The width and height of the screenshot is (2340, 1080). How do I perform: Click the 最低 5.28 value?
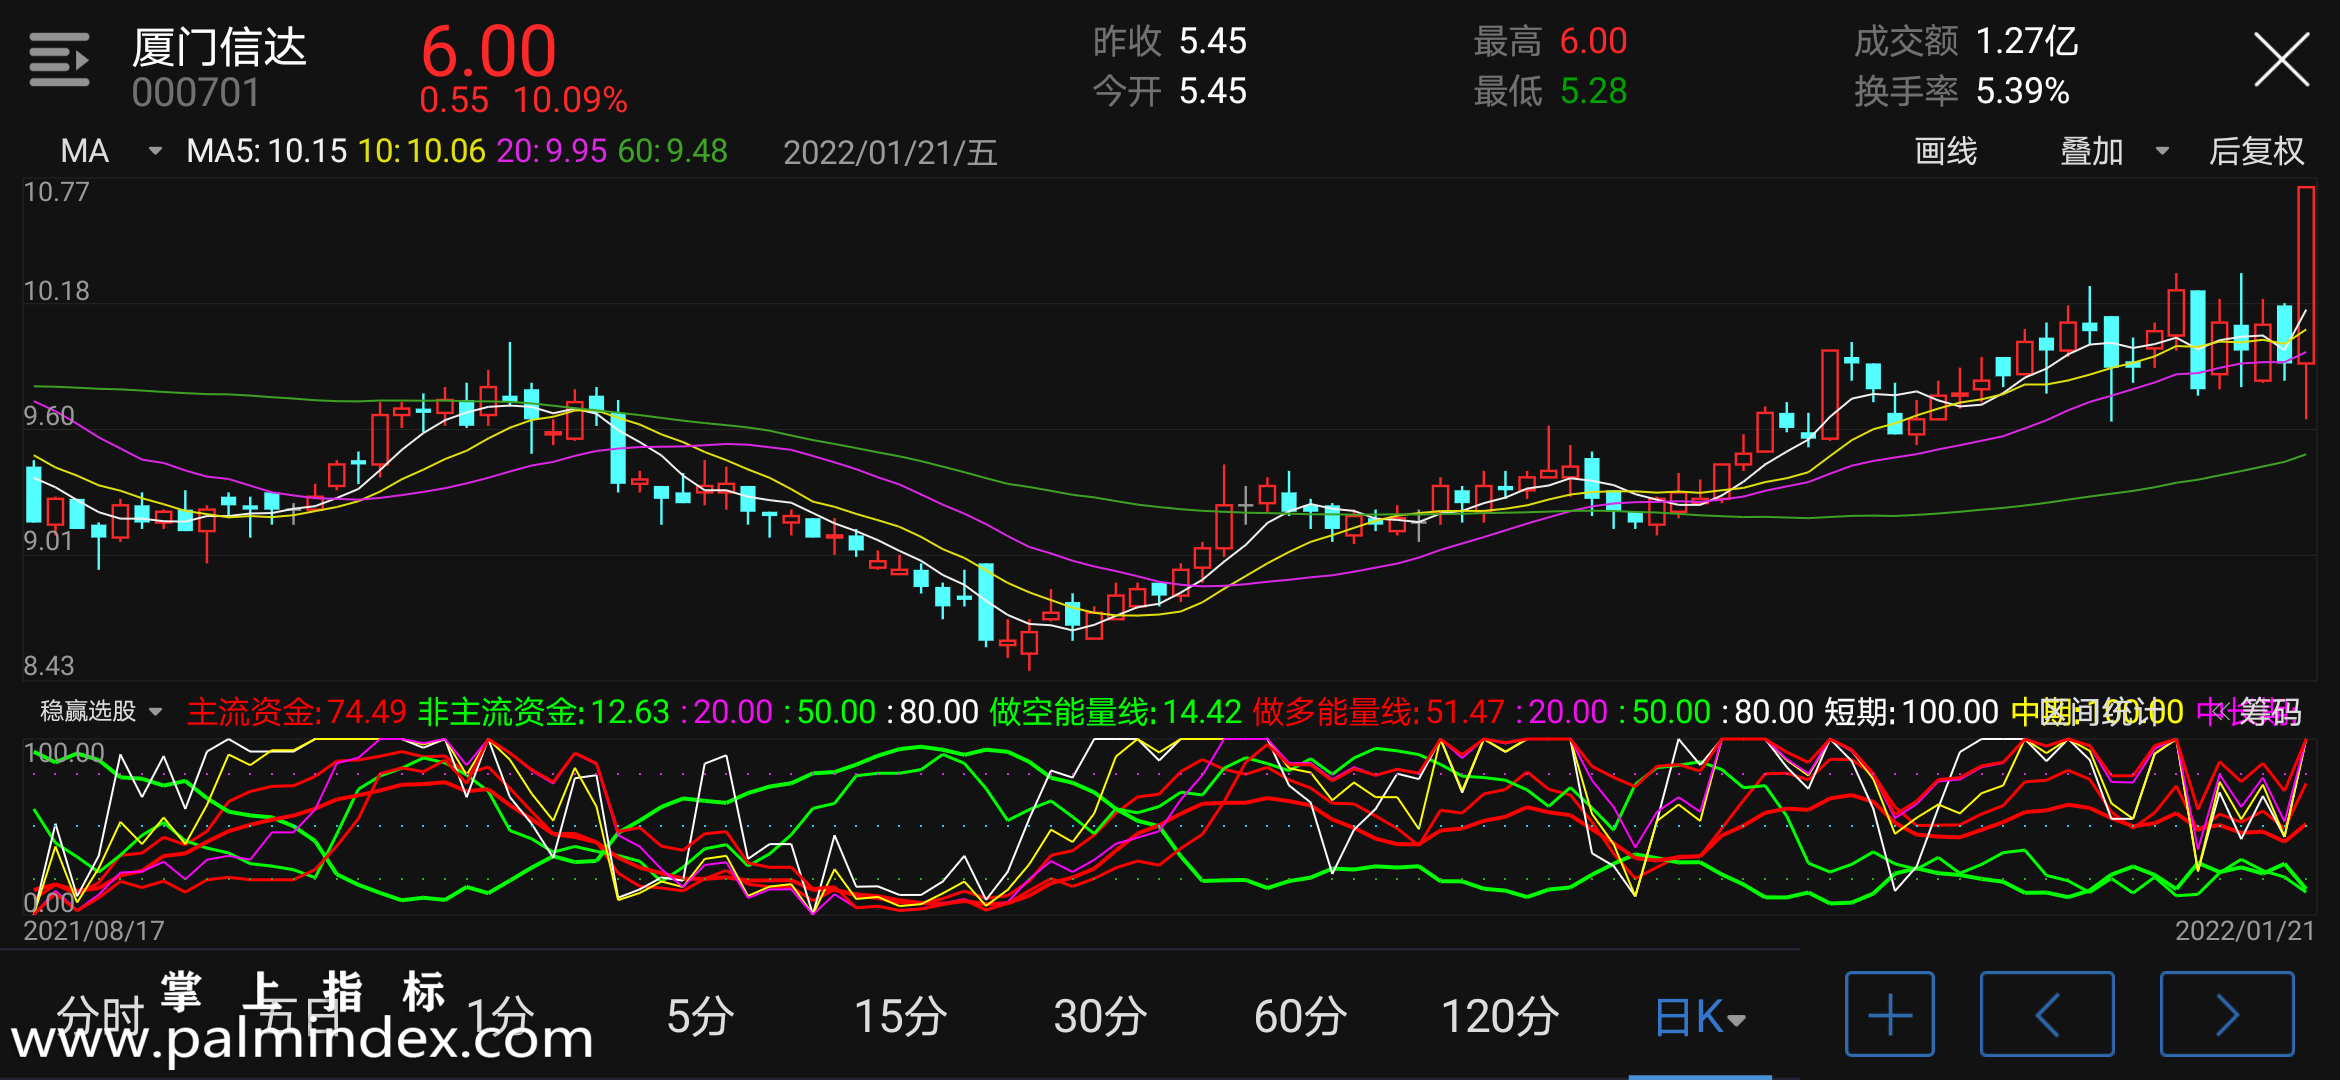tap(1550, 91)
